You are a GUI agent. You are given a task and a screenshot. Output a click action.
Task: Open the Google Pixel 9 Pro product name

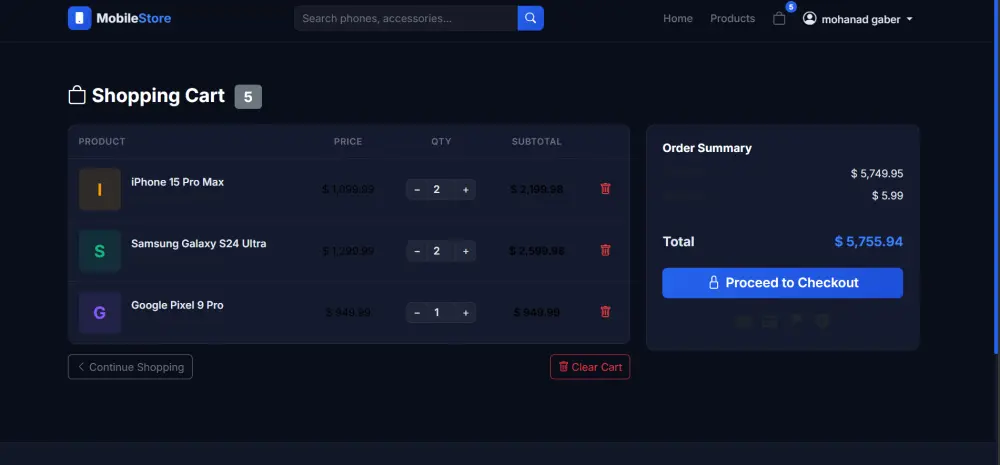click(x=177, y=305)
